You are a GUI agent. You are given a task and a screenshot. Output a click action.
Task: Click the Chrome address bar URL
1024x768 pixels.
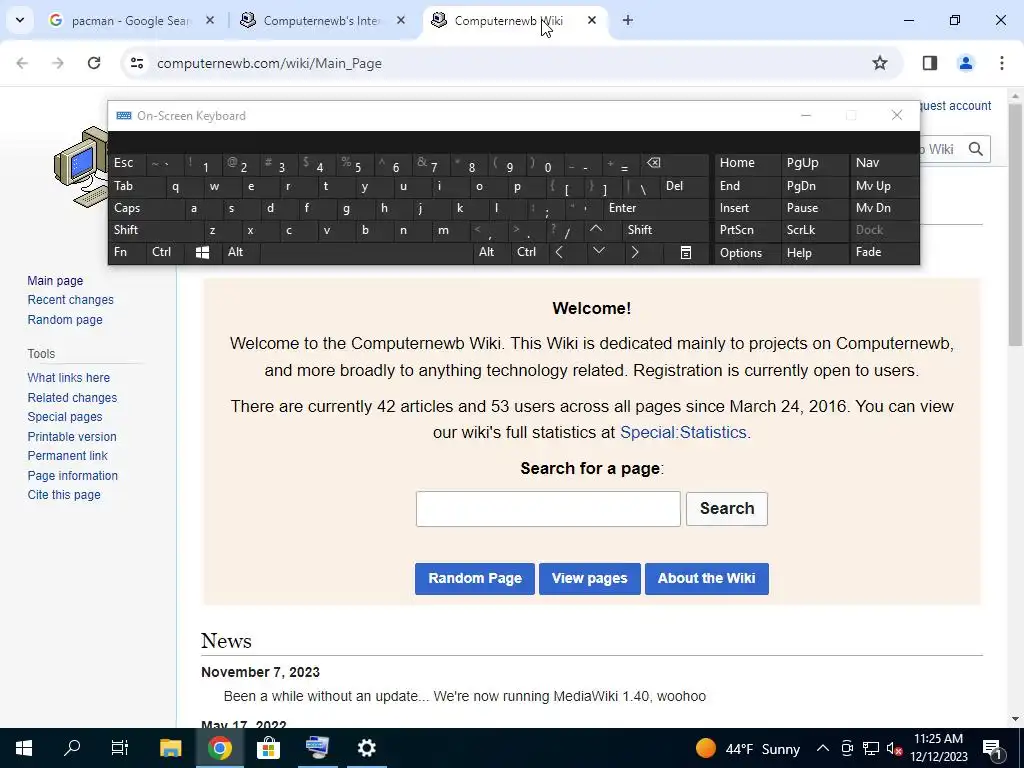point(269,63)
